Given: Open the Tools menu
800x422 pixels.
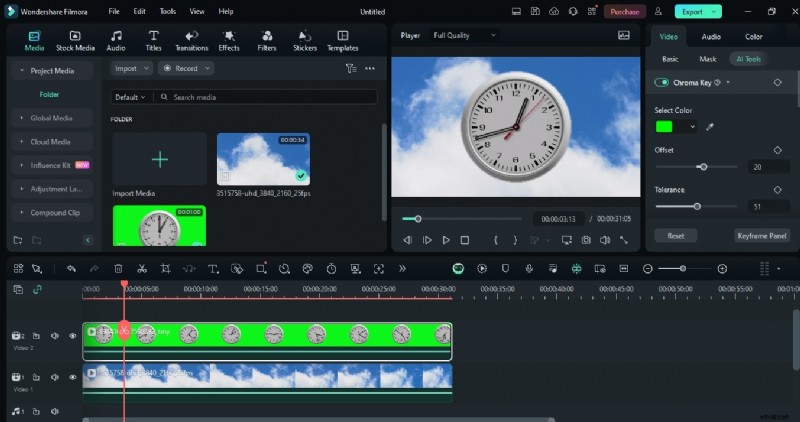Looking at the screenshot, I should 168,12.
